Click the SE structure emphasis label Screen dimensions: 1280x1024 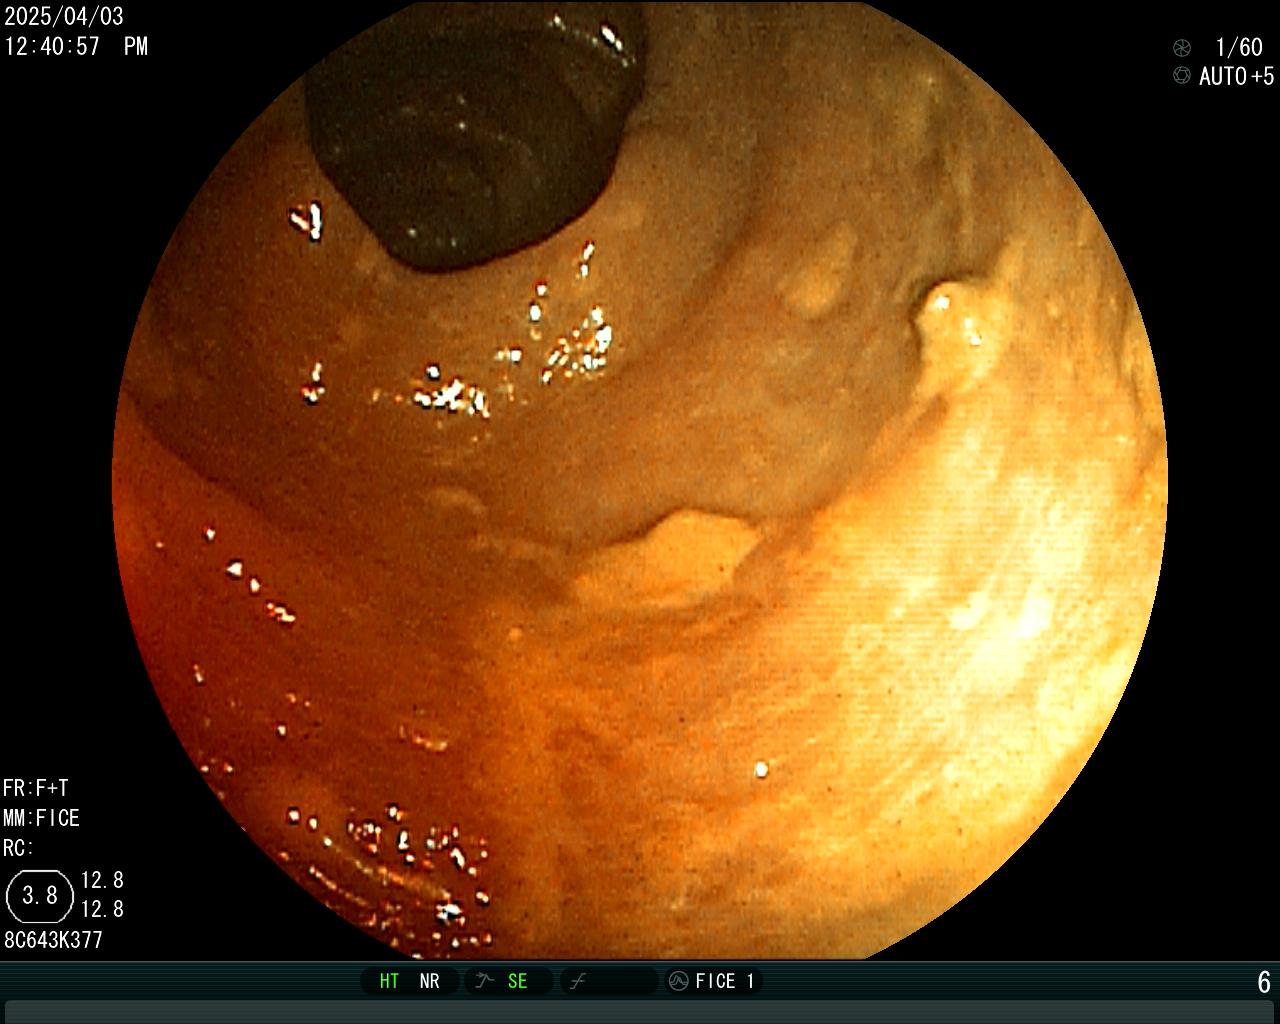517,981
